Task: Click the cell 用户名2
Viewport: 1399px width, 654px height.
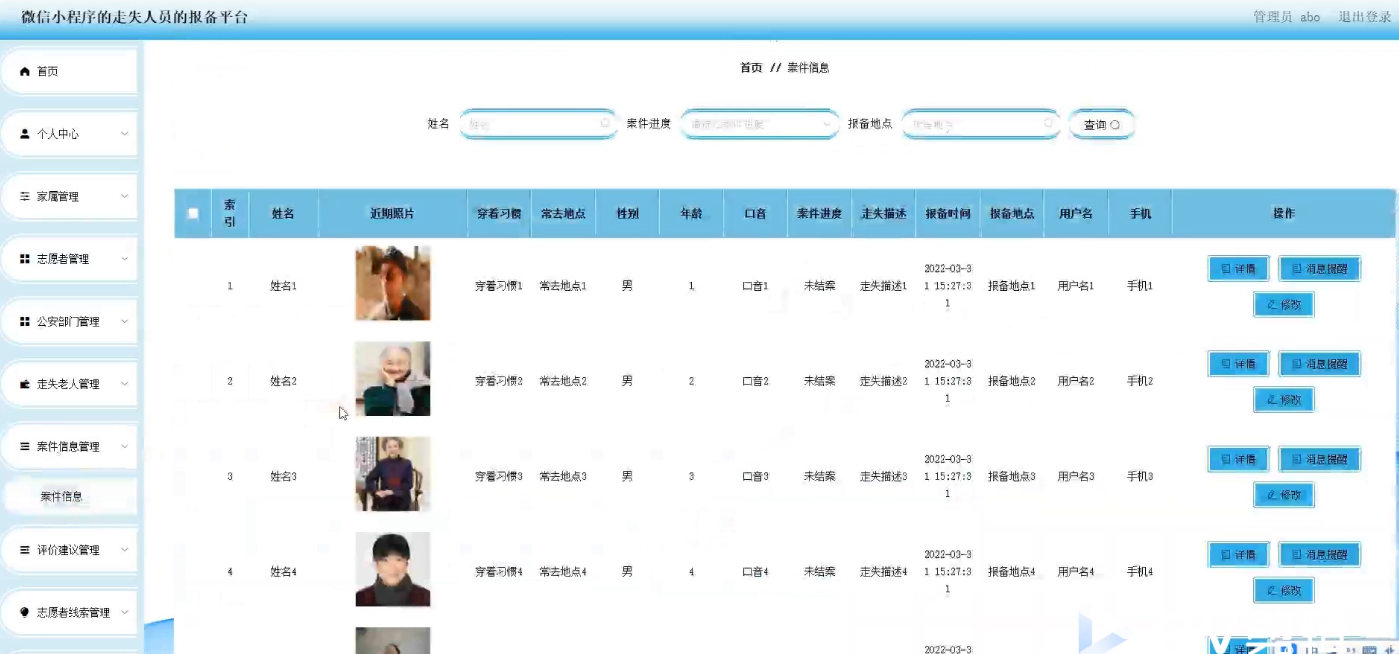Action: click(x=1076, y=381)
